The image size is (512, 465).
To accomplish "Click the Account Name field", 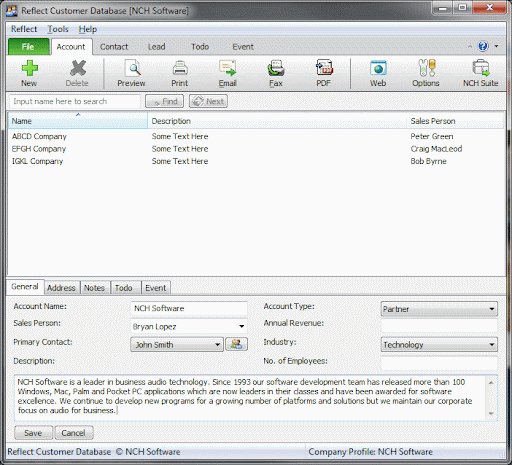I will (x=189, y=308).
